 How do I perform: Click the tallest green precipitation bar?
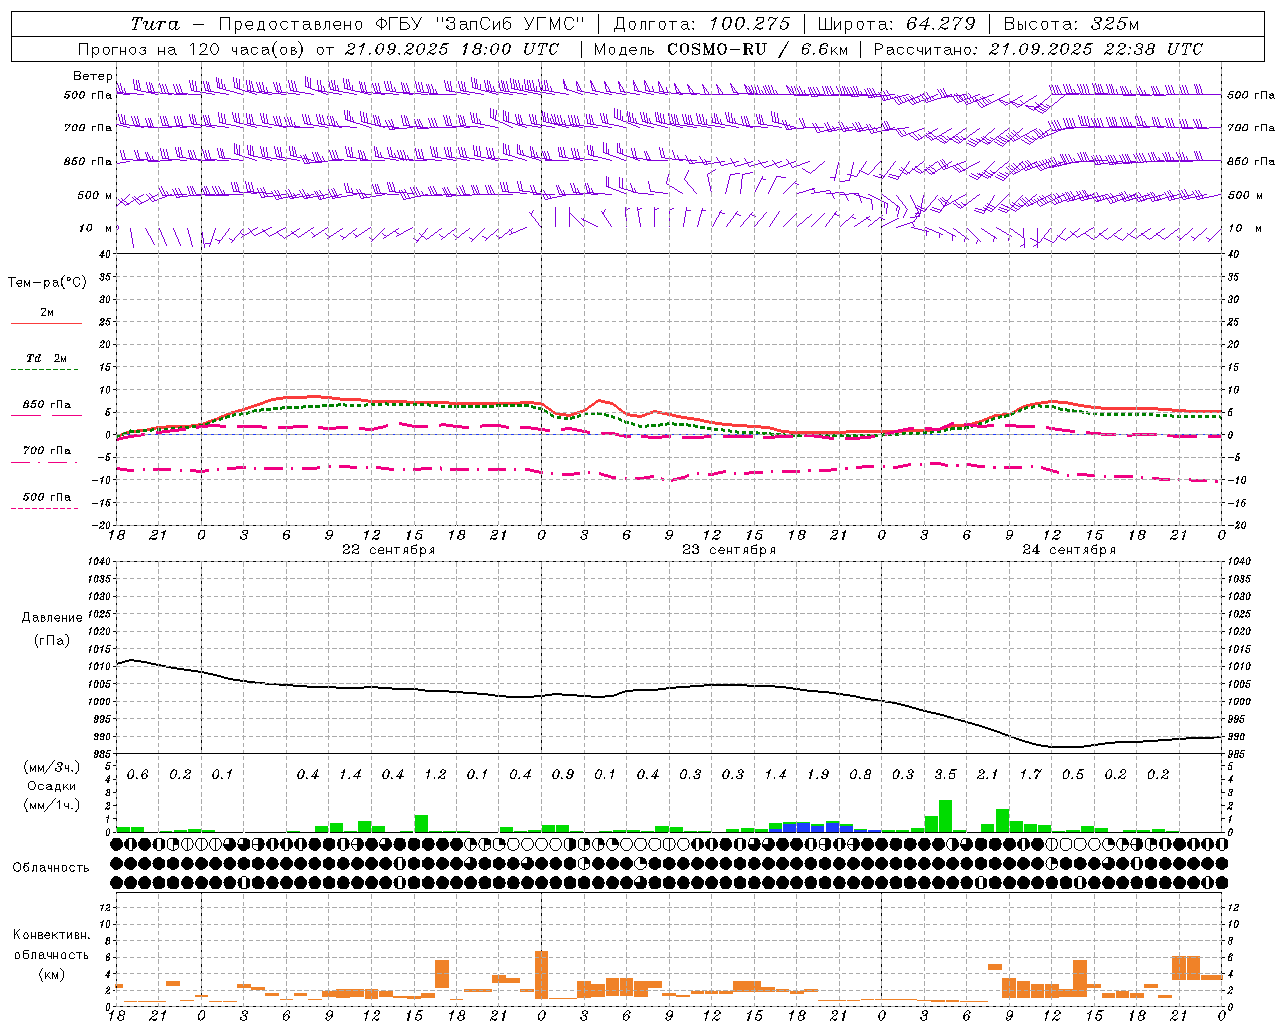[x=945, y=816]
